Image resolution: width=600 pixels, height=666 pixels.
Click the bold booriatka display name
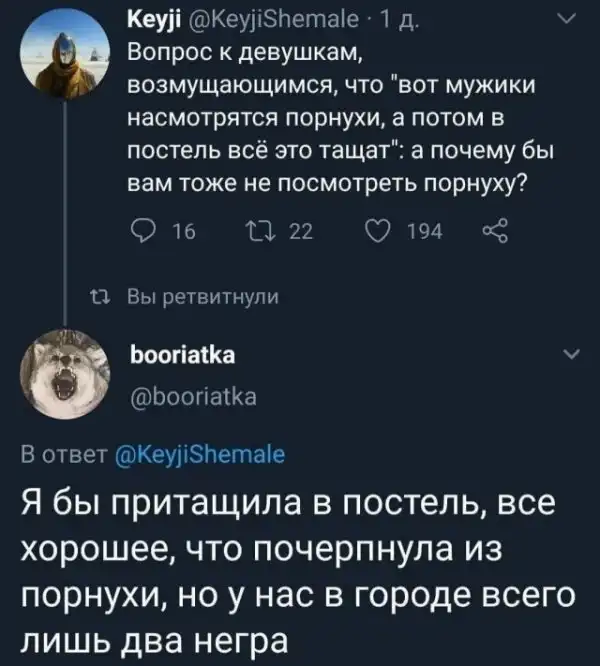point(183,356)
